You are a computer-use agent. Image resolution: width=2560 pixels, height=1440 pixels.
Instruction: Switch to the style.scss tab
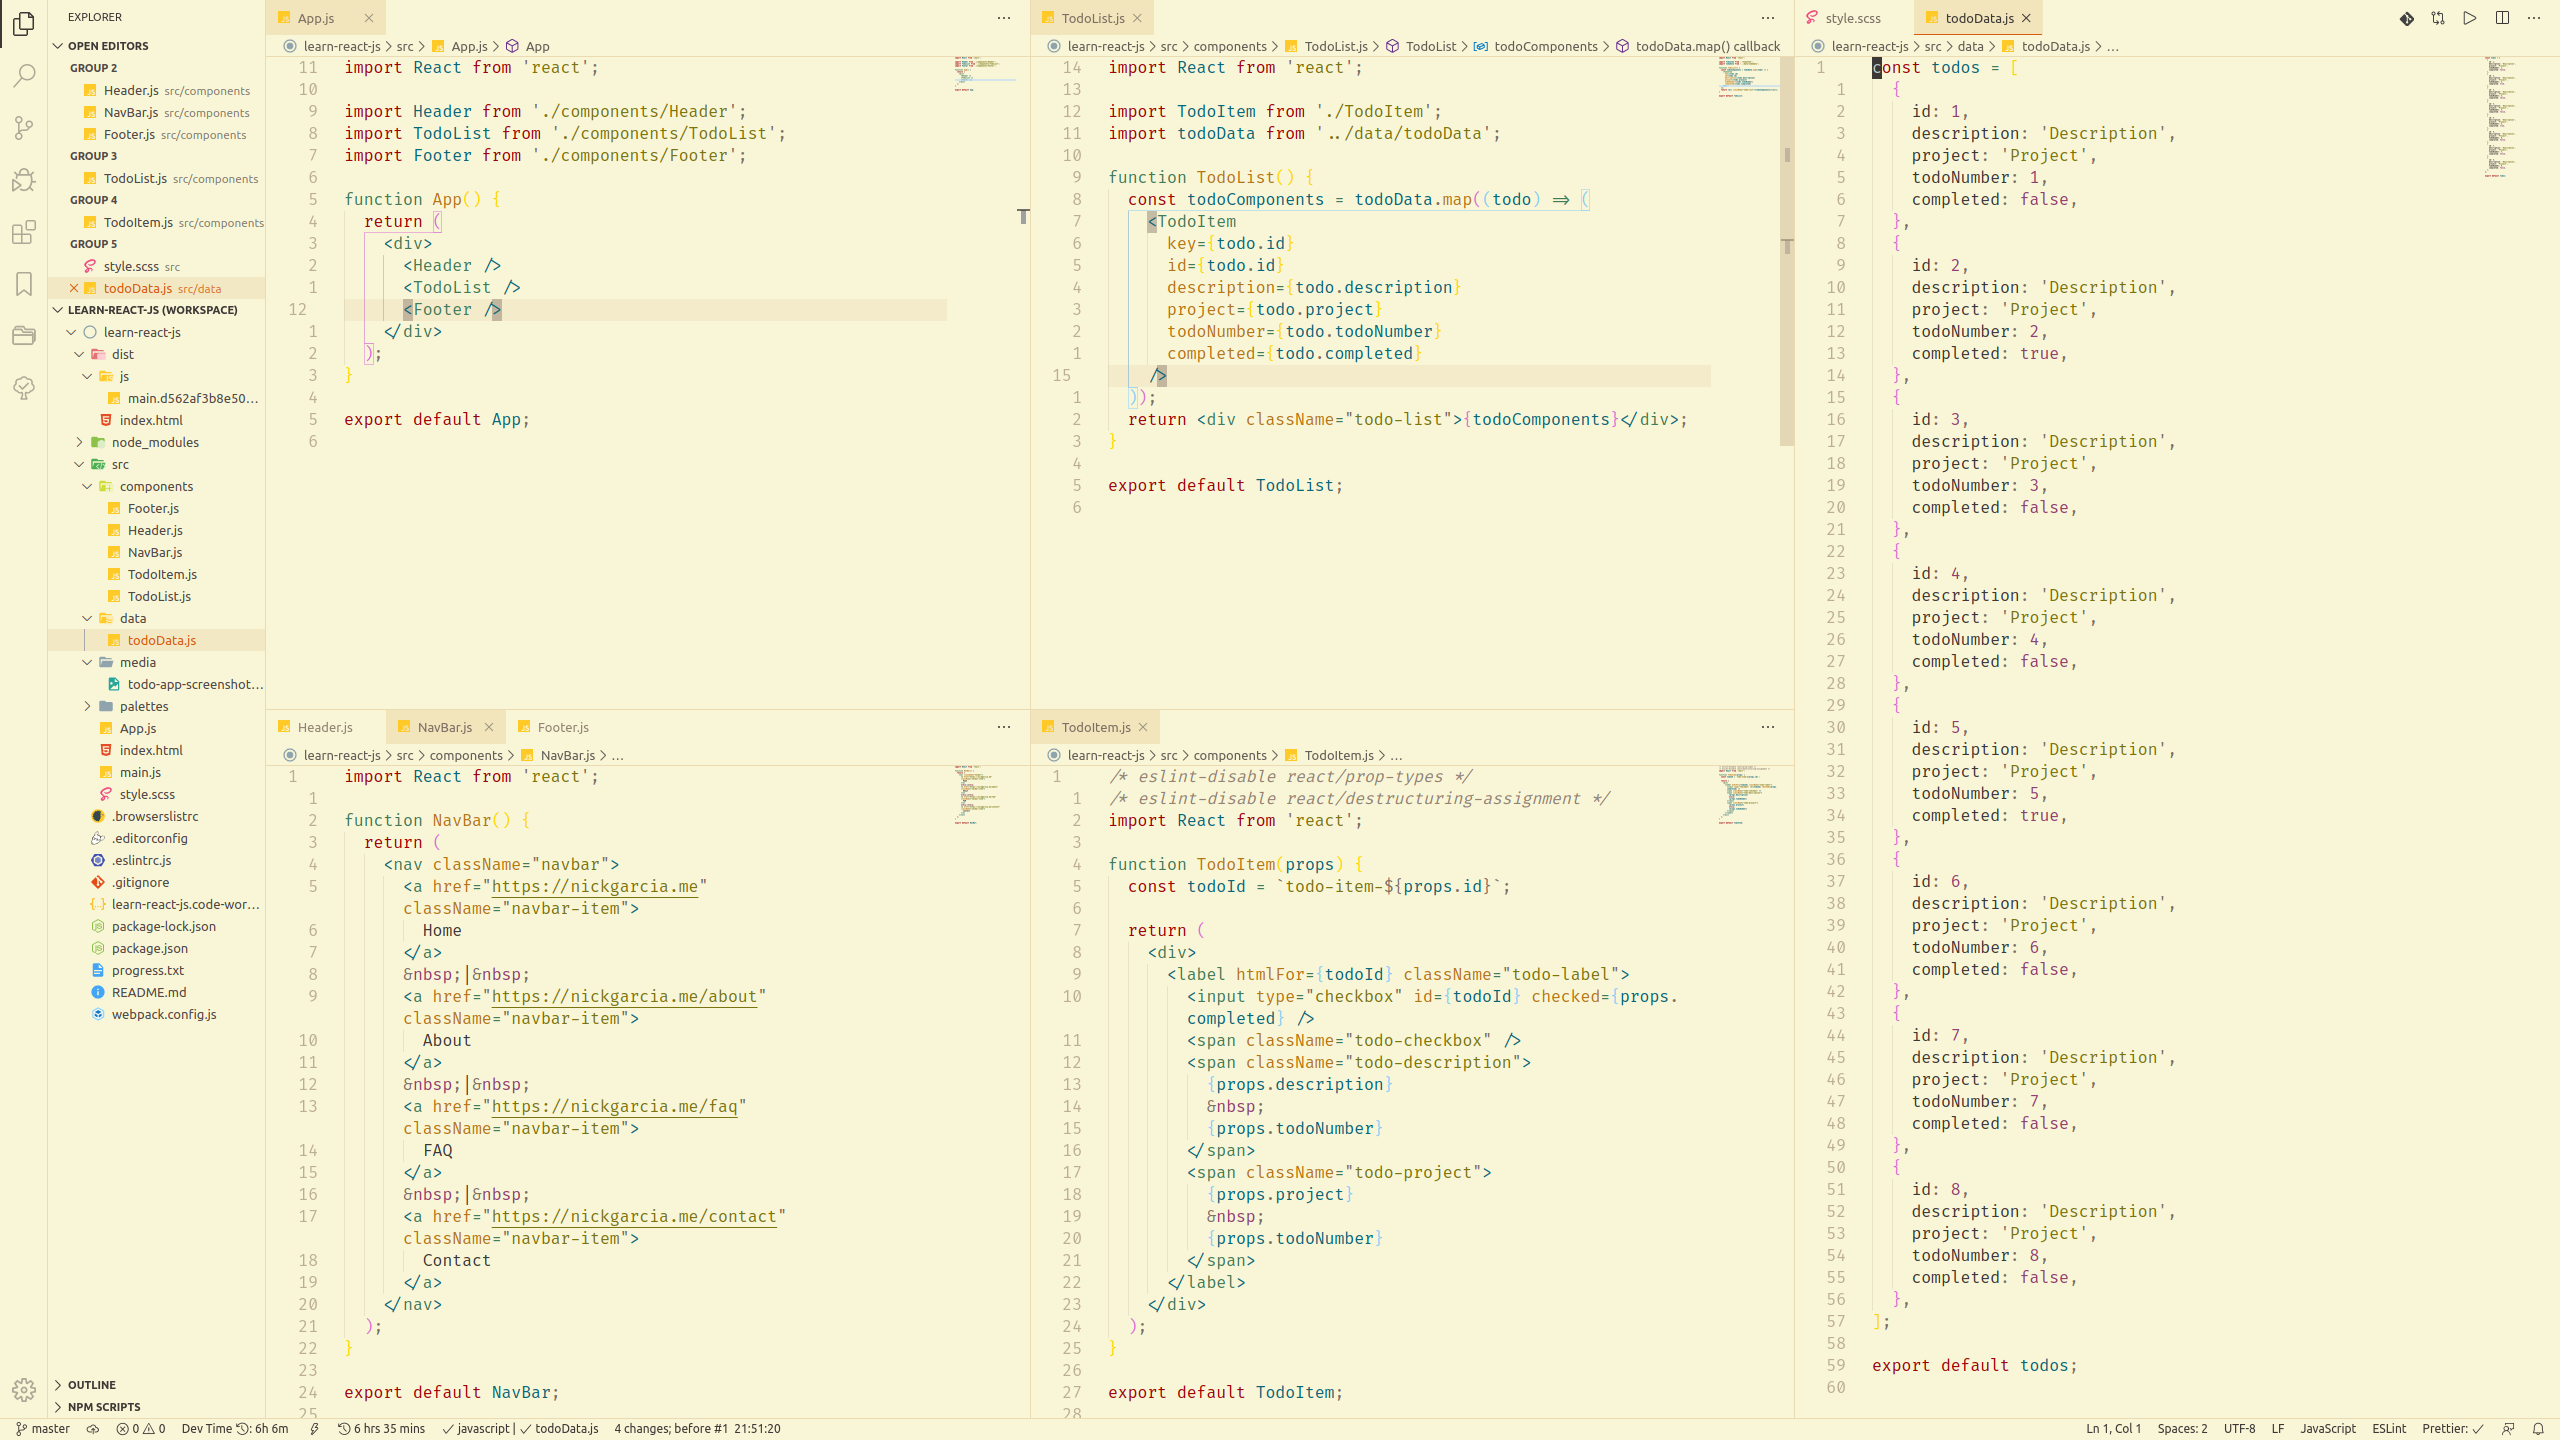pos(1853,18)
